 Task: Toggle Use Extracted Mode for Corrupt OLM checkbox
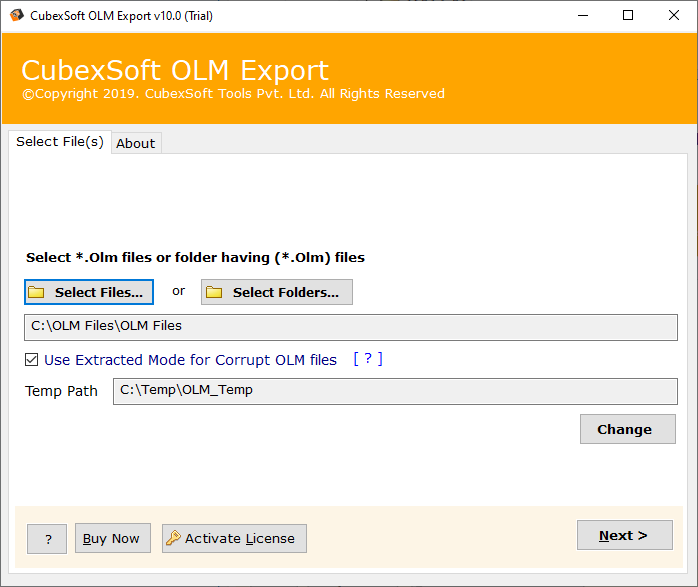[32, 360]
